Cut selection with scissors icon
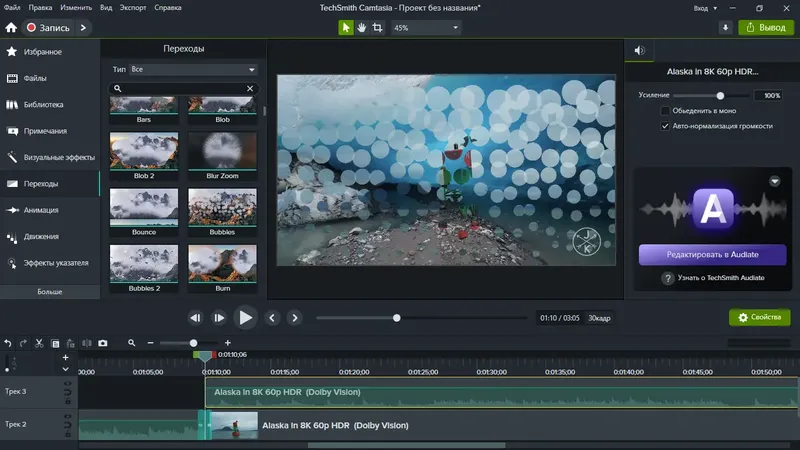Image resolution: width=800 pixels, height=450 pixels. 39,343
